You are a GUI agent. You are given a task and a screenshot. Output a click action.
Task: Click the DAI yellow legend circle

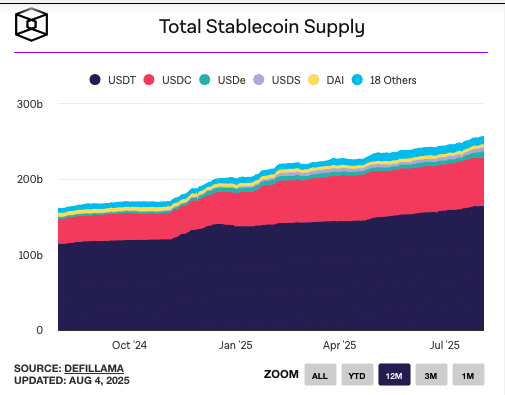(313, 80)
